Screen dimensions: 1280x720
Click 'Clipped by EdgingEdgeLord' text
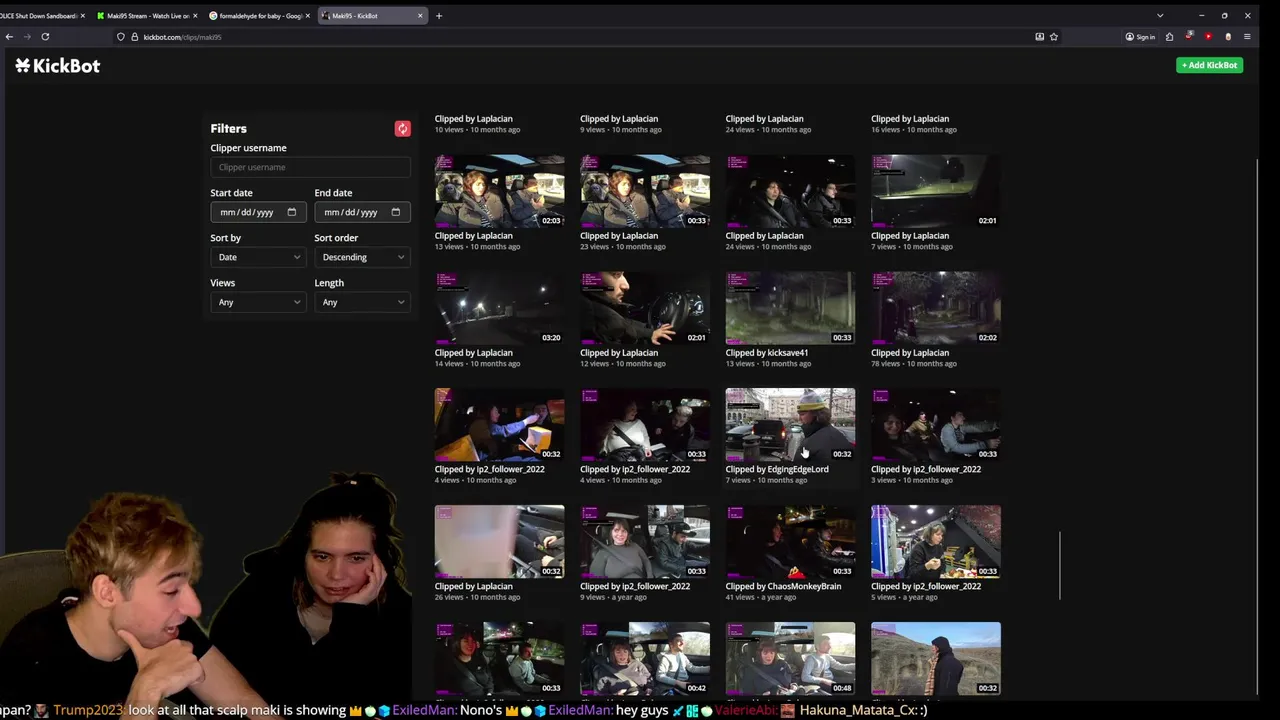[777, 469]
